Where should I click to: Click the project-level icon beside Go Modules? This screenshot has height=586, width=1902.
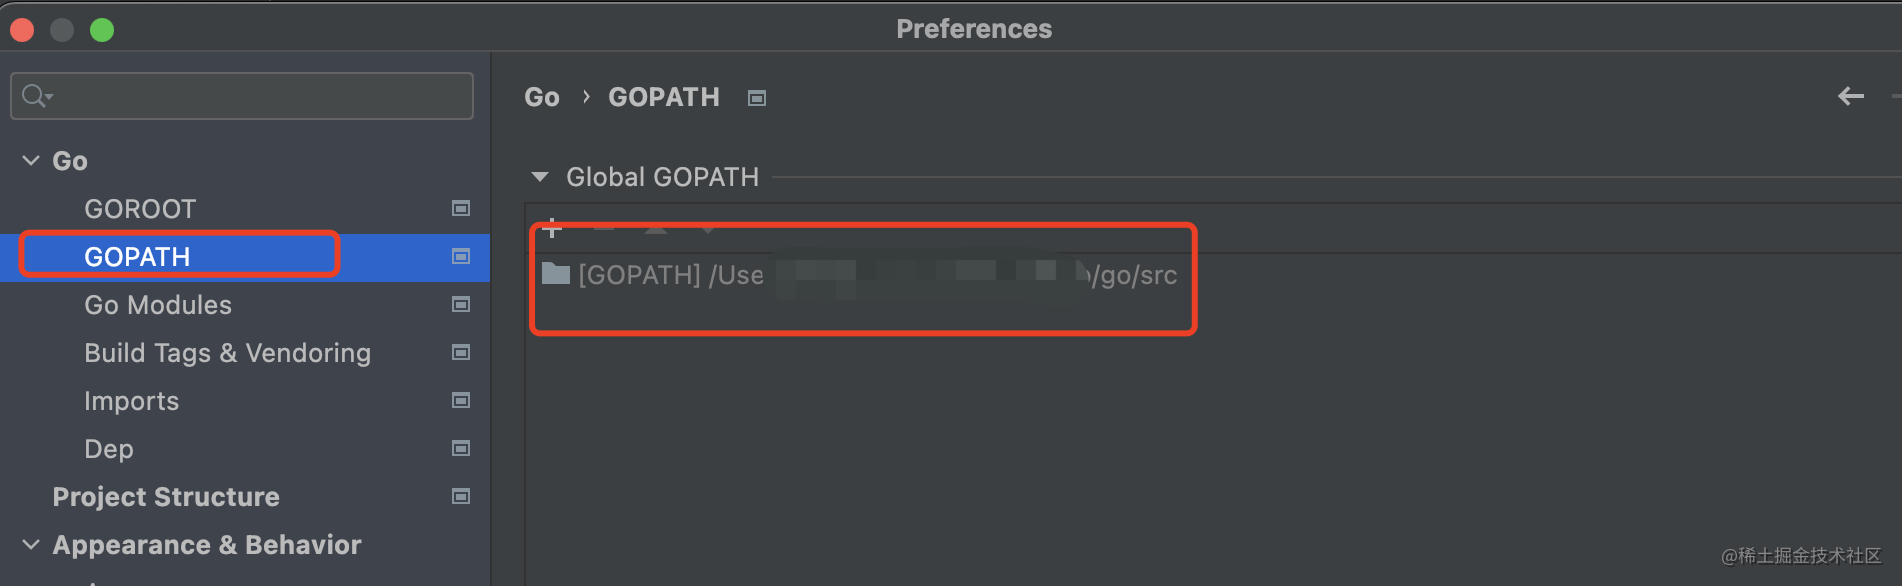pos(461,304)
